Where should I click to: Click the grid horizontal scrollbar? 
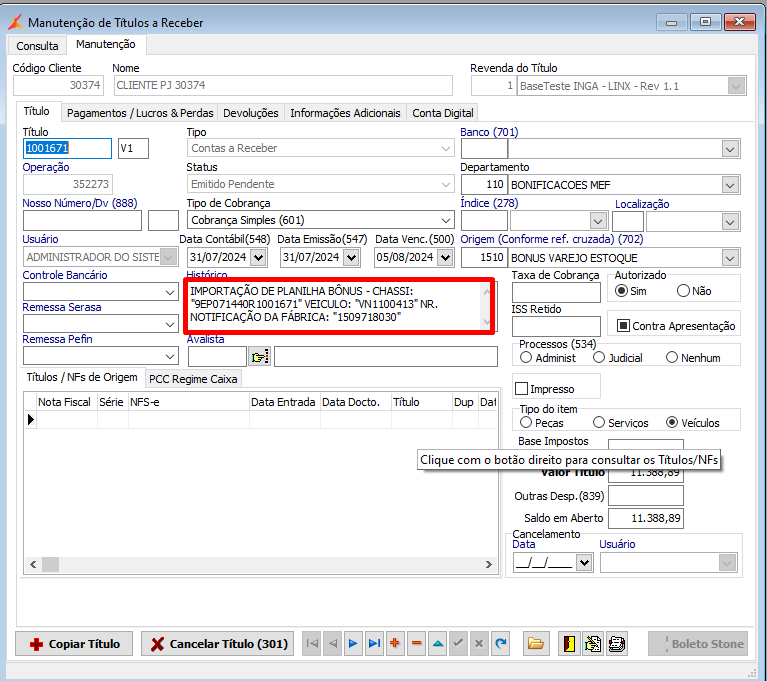click(260, 565)
